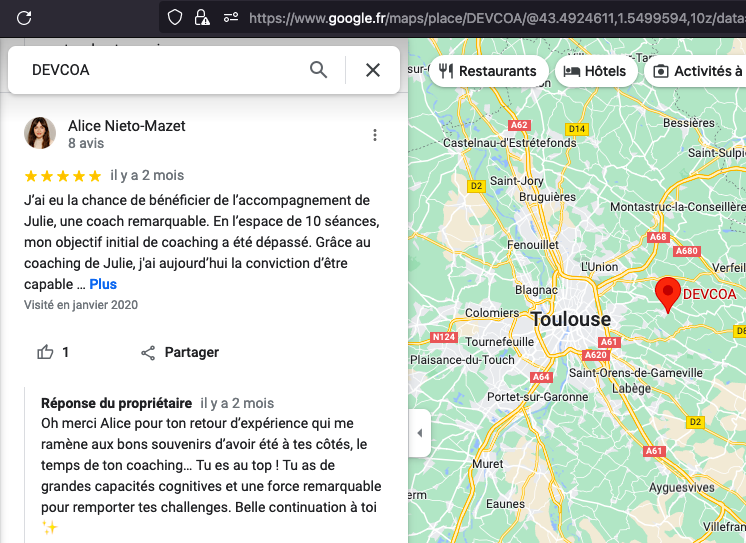Click the Bessières label on the map
The height and width of the screenshot is (543, 746).
(689, 123)
